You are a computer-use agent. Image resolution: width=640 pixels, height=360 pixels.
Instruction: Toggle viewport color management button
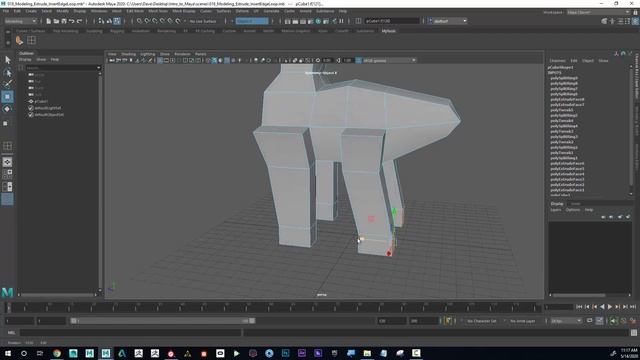pyautogui.click(x=358, y=60)
